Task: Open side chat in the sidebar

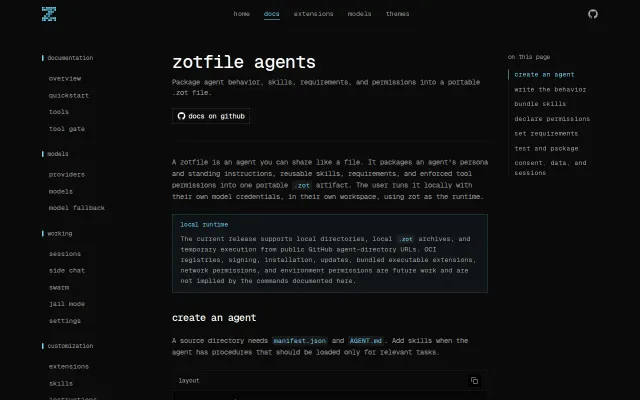Action: 67,271
